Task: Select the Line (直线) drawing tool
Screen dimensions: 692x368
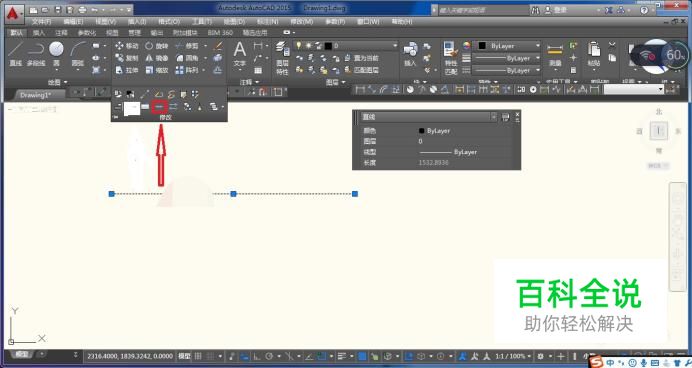Action: [x=16, y=54]
